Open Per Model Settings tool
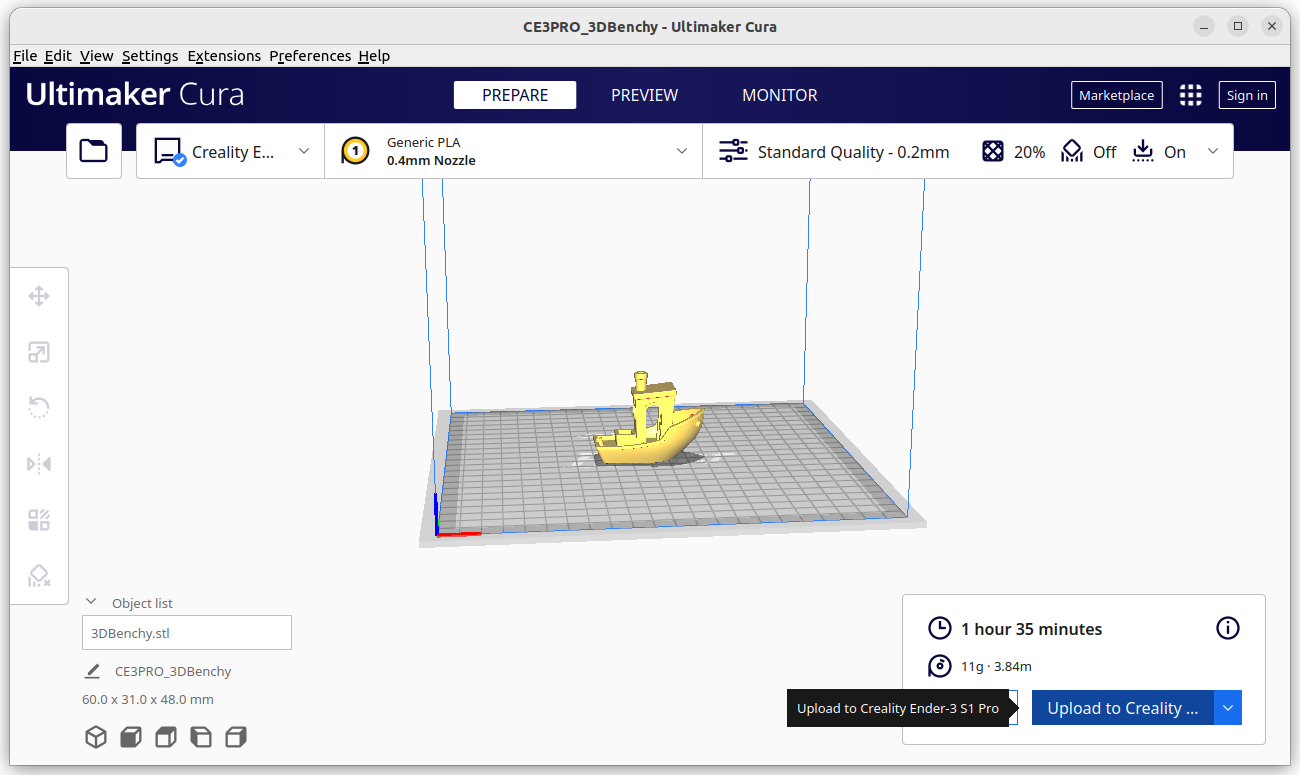This screenshot has height=775, width=1300. 39,520
